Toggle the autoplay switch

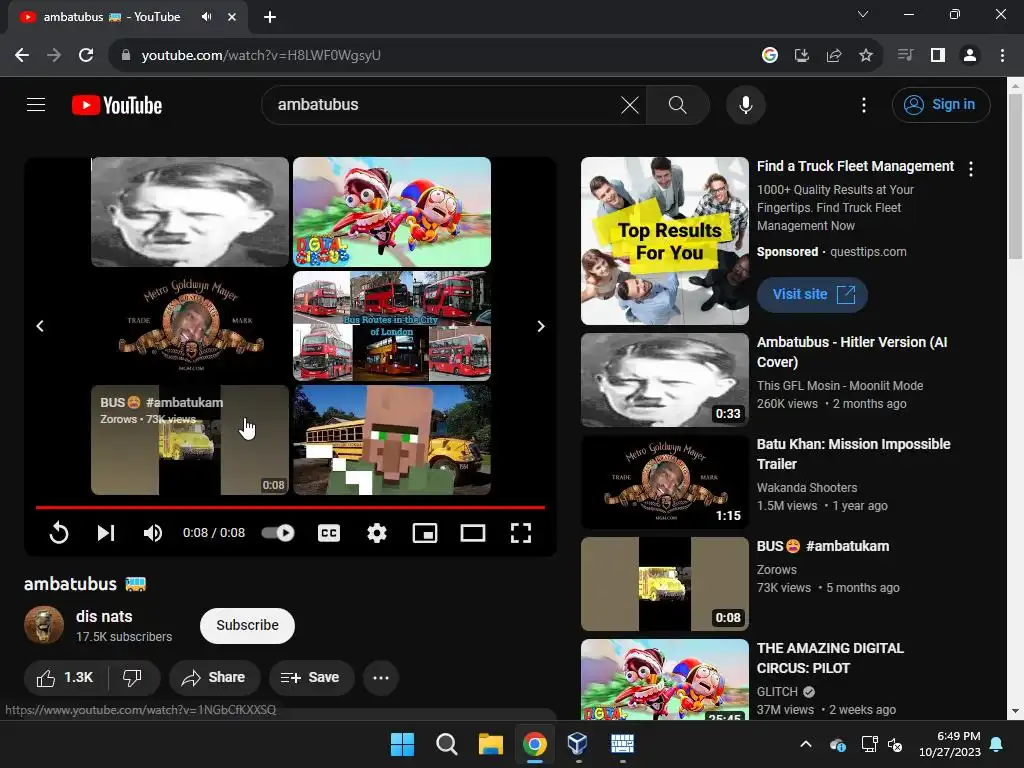point(278,533)
